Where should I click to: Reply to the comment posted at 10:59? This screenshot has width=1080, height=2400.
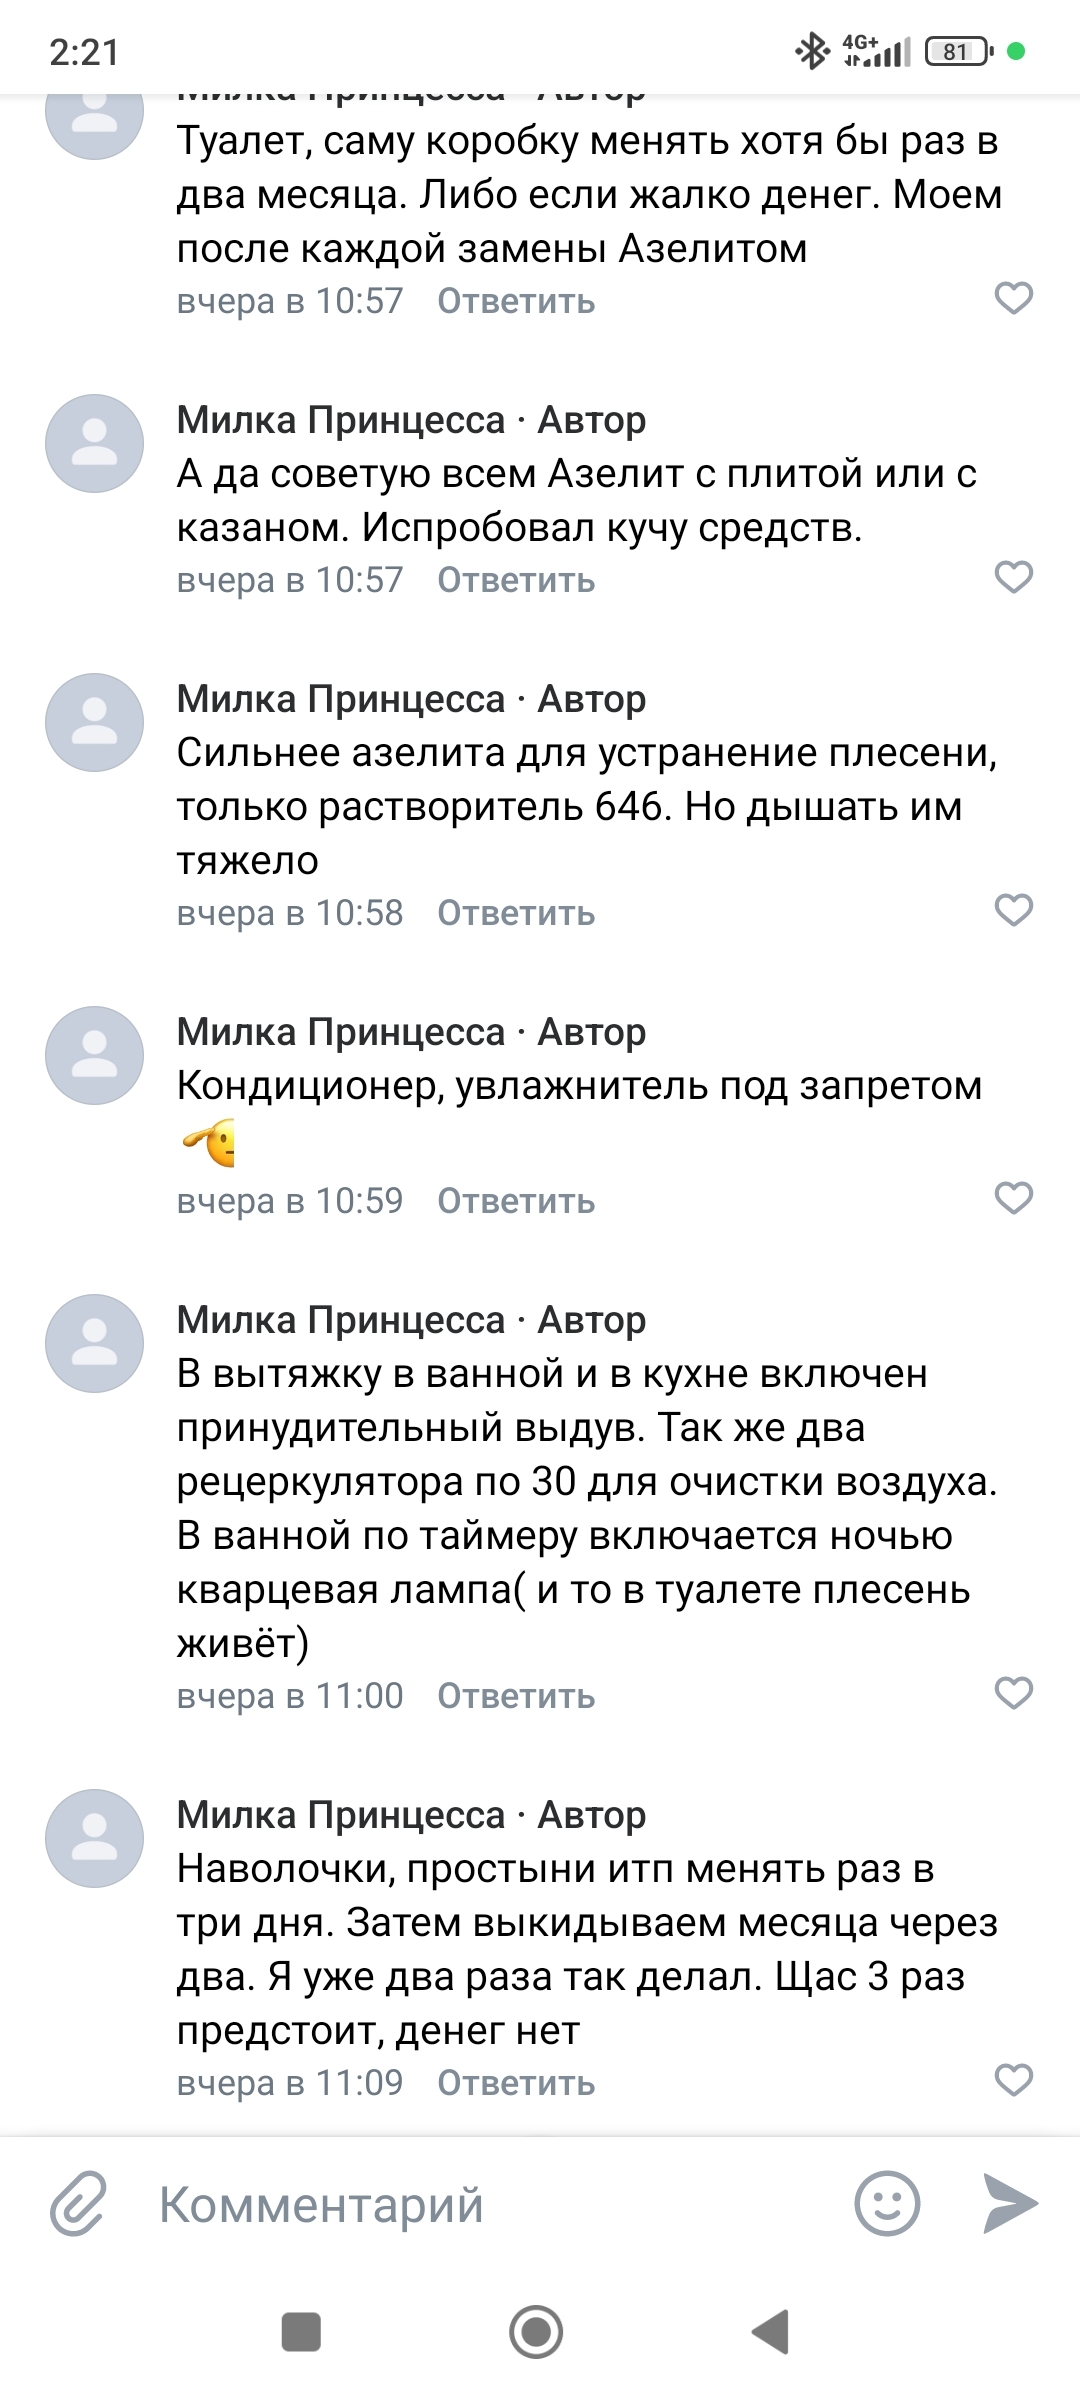click(516, 1201)
